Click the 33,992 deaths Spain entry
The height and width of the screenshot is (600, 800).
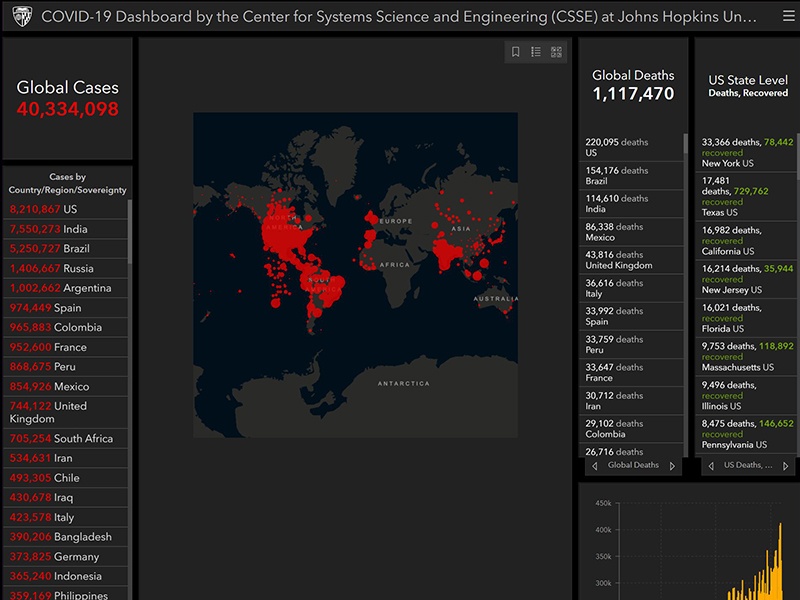[x=631, y=316]
